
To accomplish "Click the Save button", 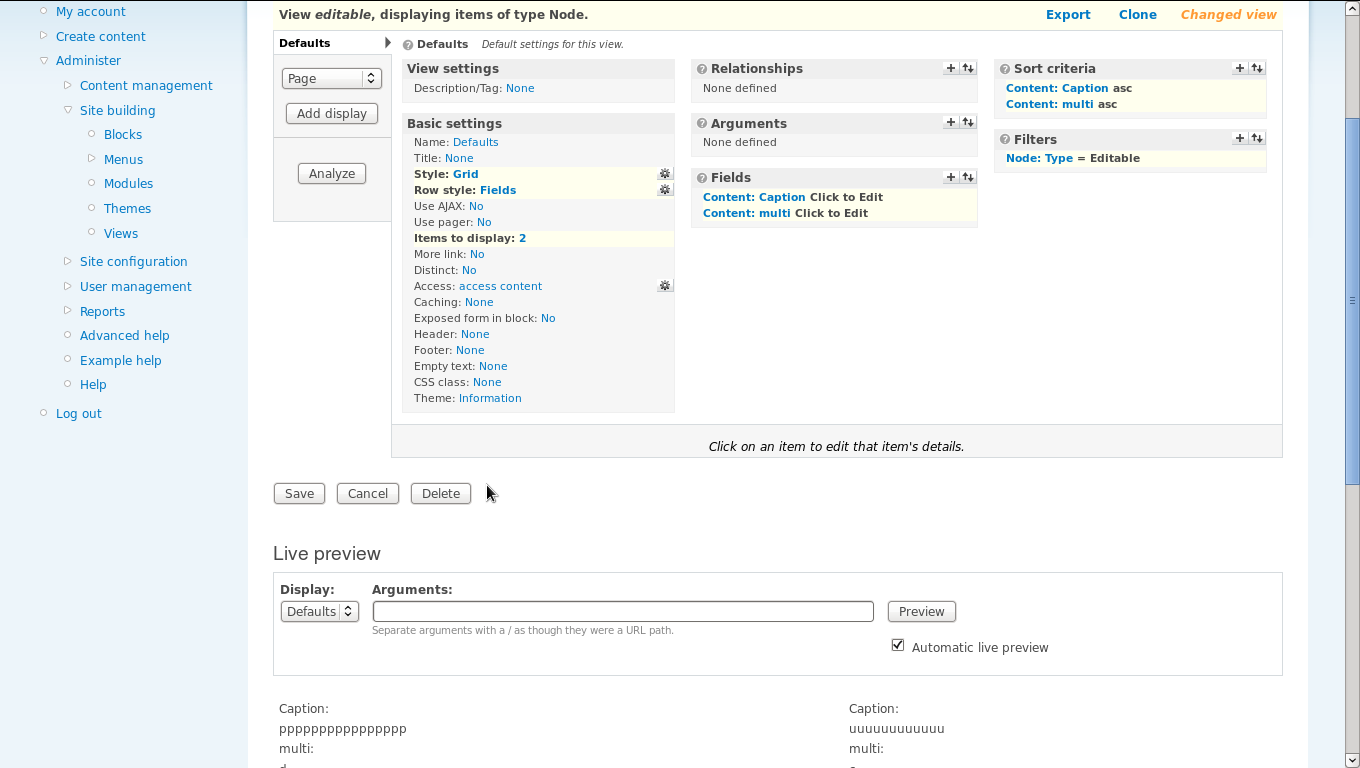I will click(299, 493).
